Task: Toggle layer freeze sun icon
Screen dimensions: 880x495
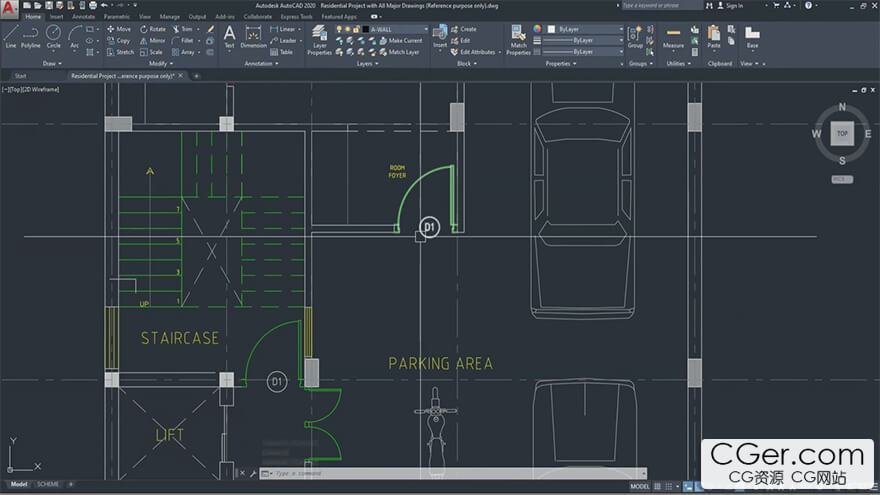Action: pos(348,29)
